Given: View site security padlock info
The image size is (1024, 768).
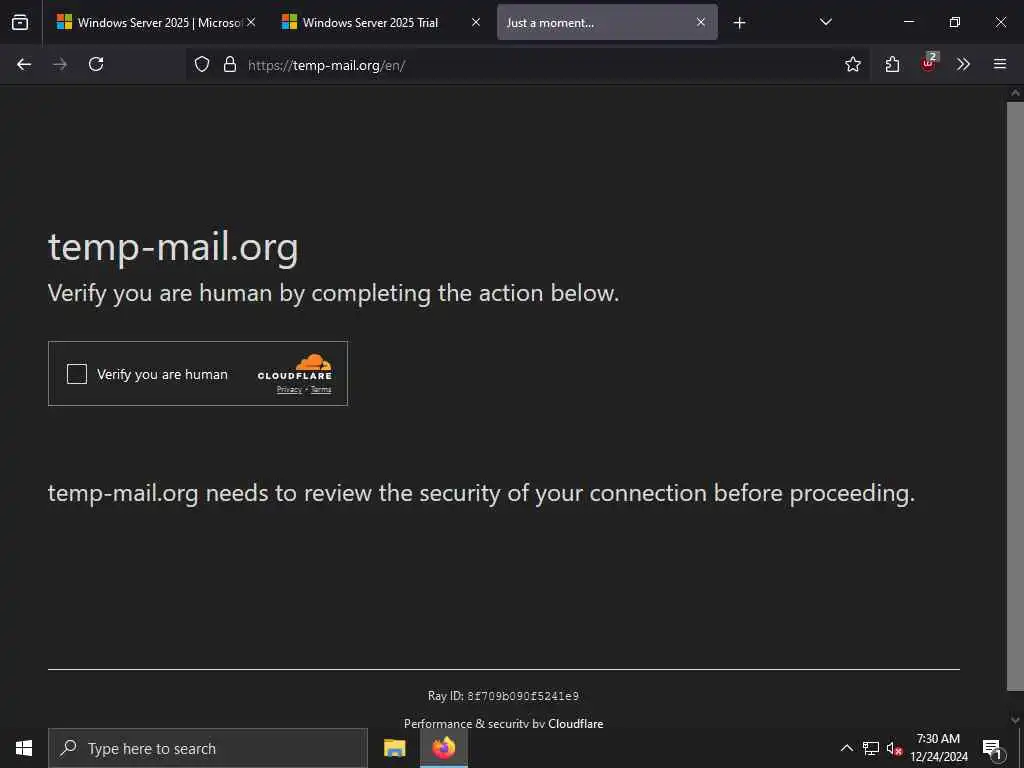Looking at the screenshot, I should pyautogui.click(x=230, y=64).
